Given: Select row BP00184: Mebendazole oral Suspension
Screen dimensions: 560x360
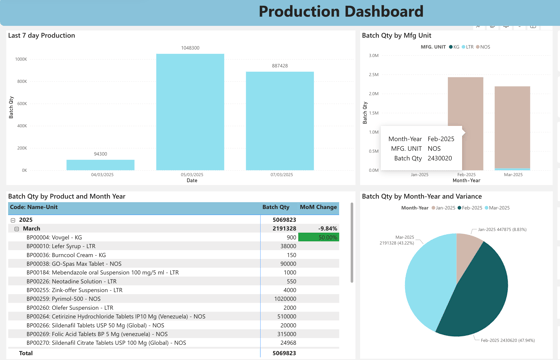Looking at the screenshot, I should click(x=174, y=272).
